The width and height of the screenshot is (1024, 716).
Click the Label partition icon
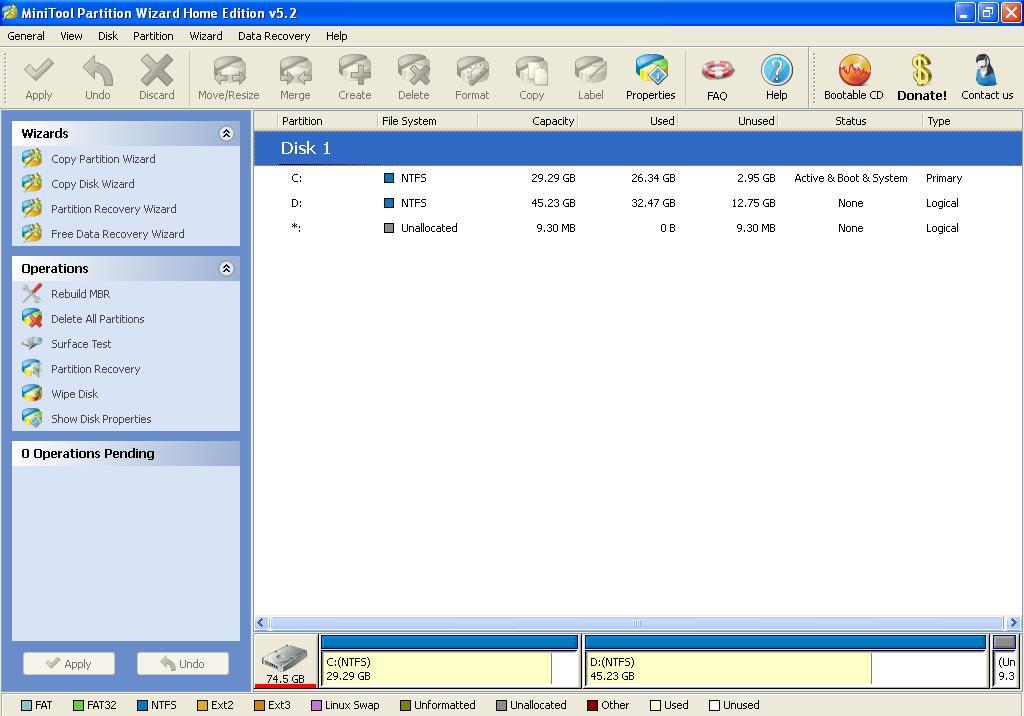coord(590,77)
